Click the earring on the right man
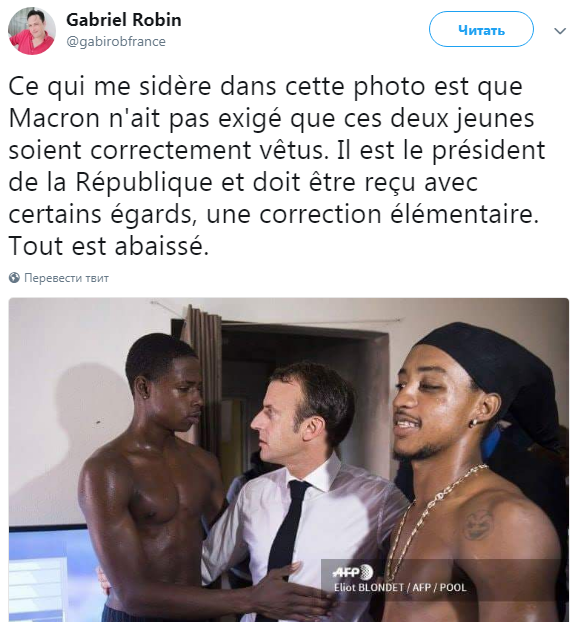Viewport: 580px width, 622px height. tap(474, 422)
